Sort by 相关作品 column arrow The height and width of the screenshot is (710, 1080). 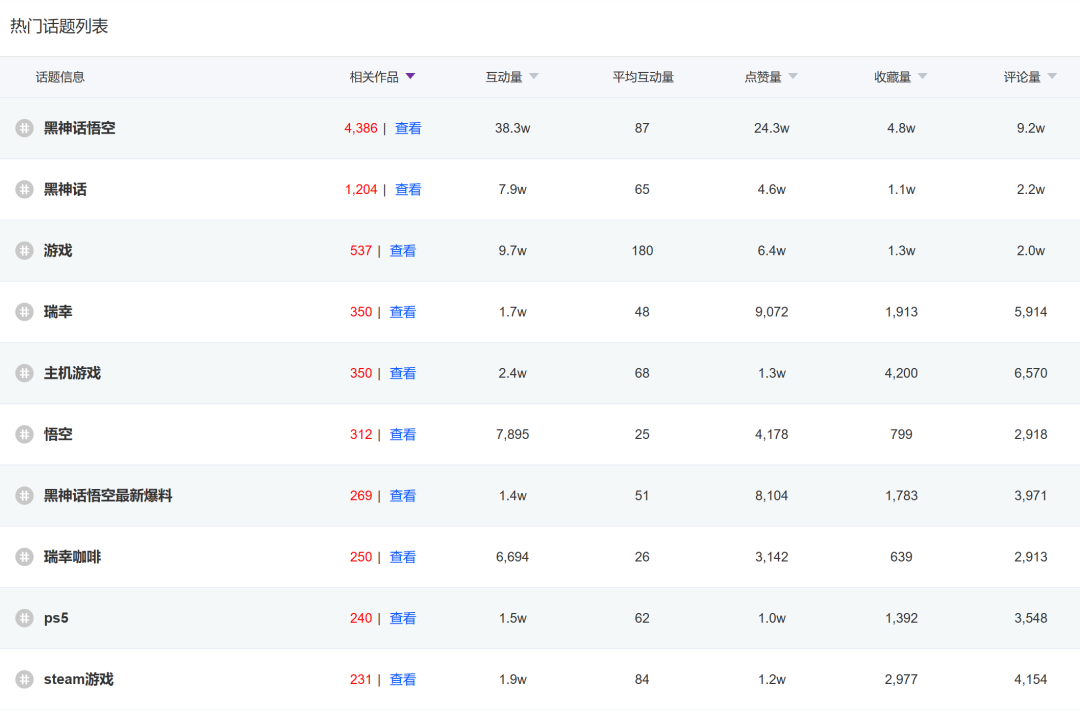pos(410,77)
